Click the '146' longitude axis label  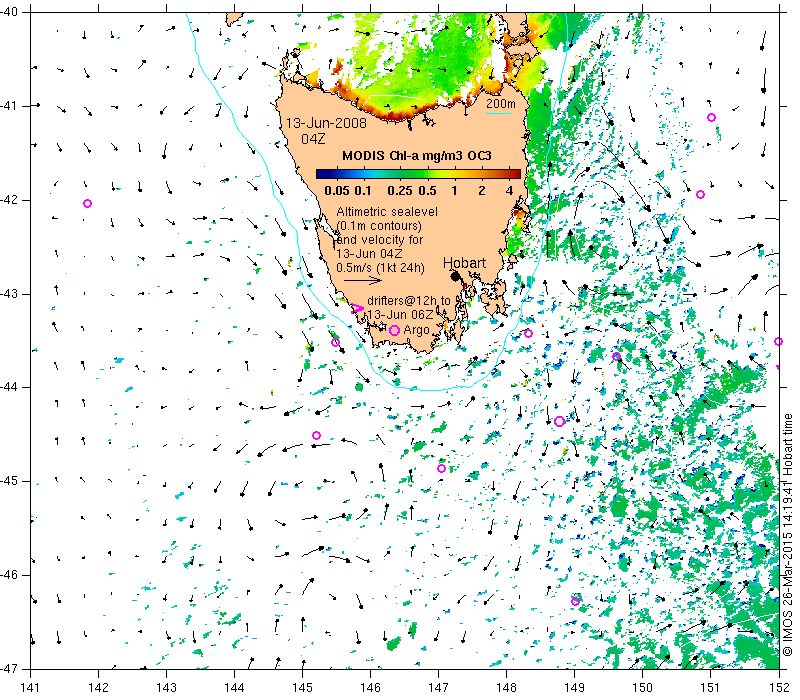[x=370, y=687]
